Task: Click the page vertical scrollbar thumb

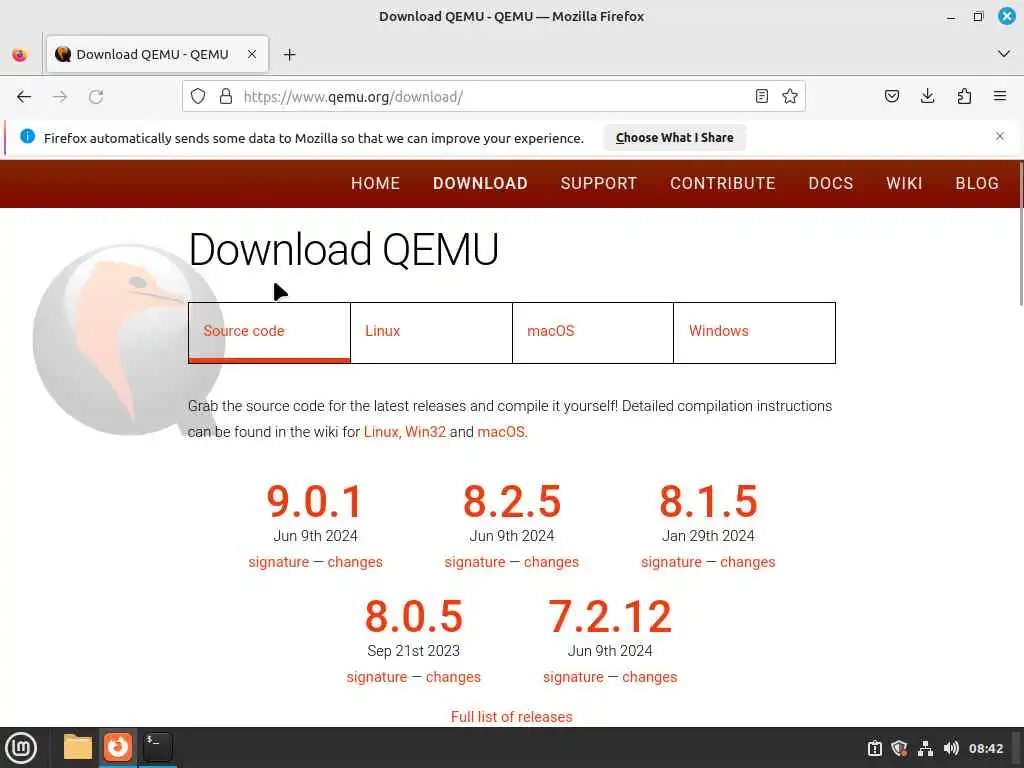Action: pos(1020,234)
